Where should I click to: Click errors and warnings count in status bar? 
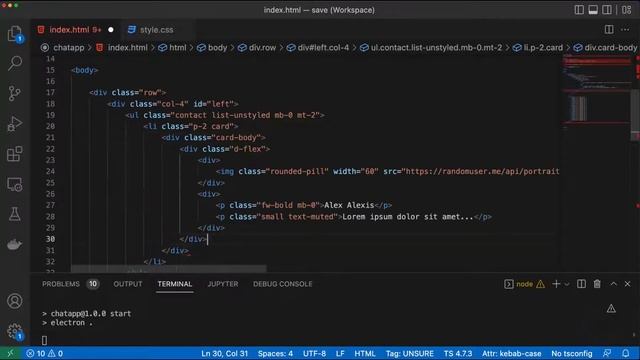[45, 353]
